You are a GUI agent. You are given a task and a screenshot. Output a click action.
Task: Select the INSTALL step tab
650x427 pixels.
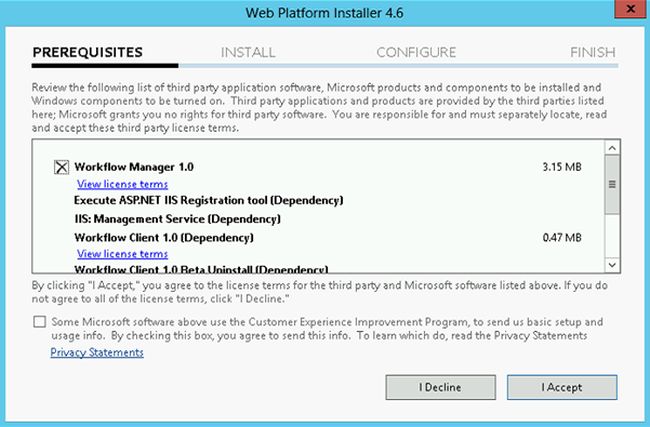tap(248, 52)
